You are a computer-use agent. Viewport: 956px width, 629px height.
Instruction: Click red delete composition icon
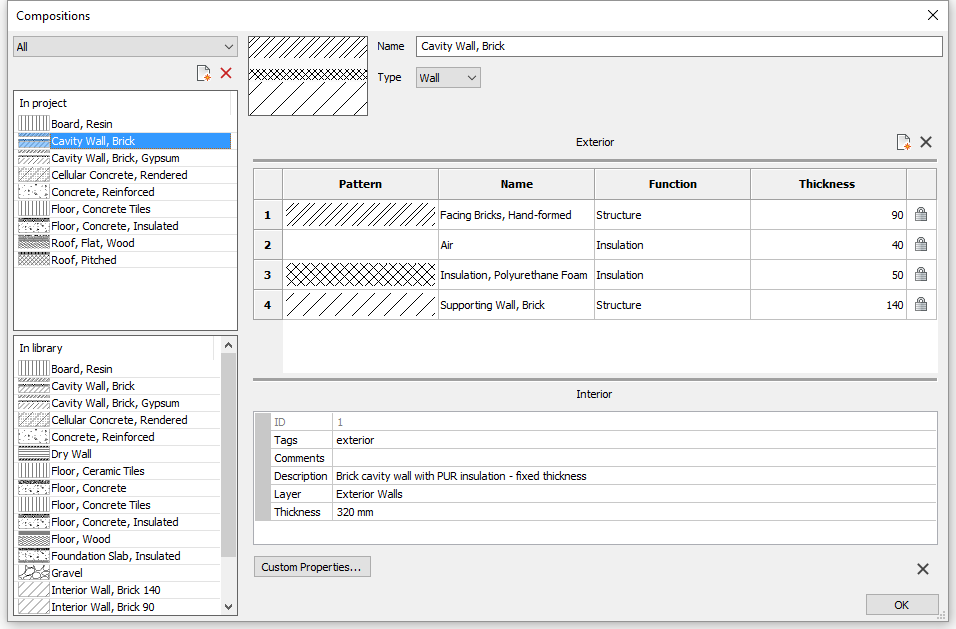pyautogui.click(x=226, y=73)
